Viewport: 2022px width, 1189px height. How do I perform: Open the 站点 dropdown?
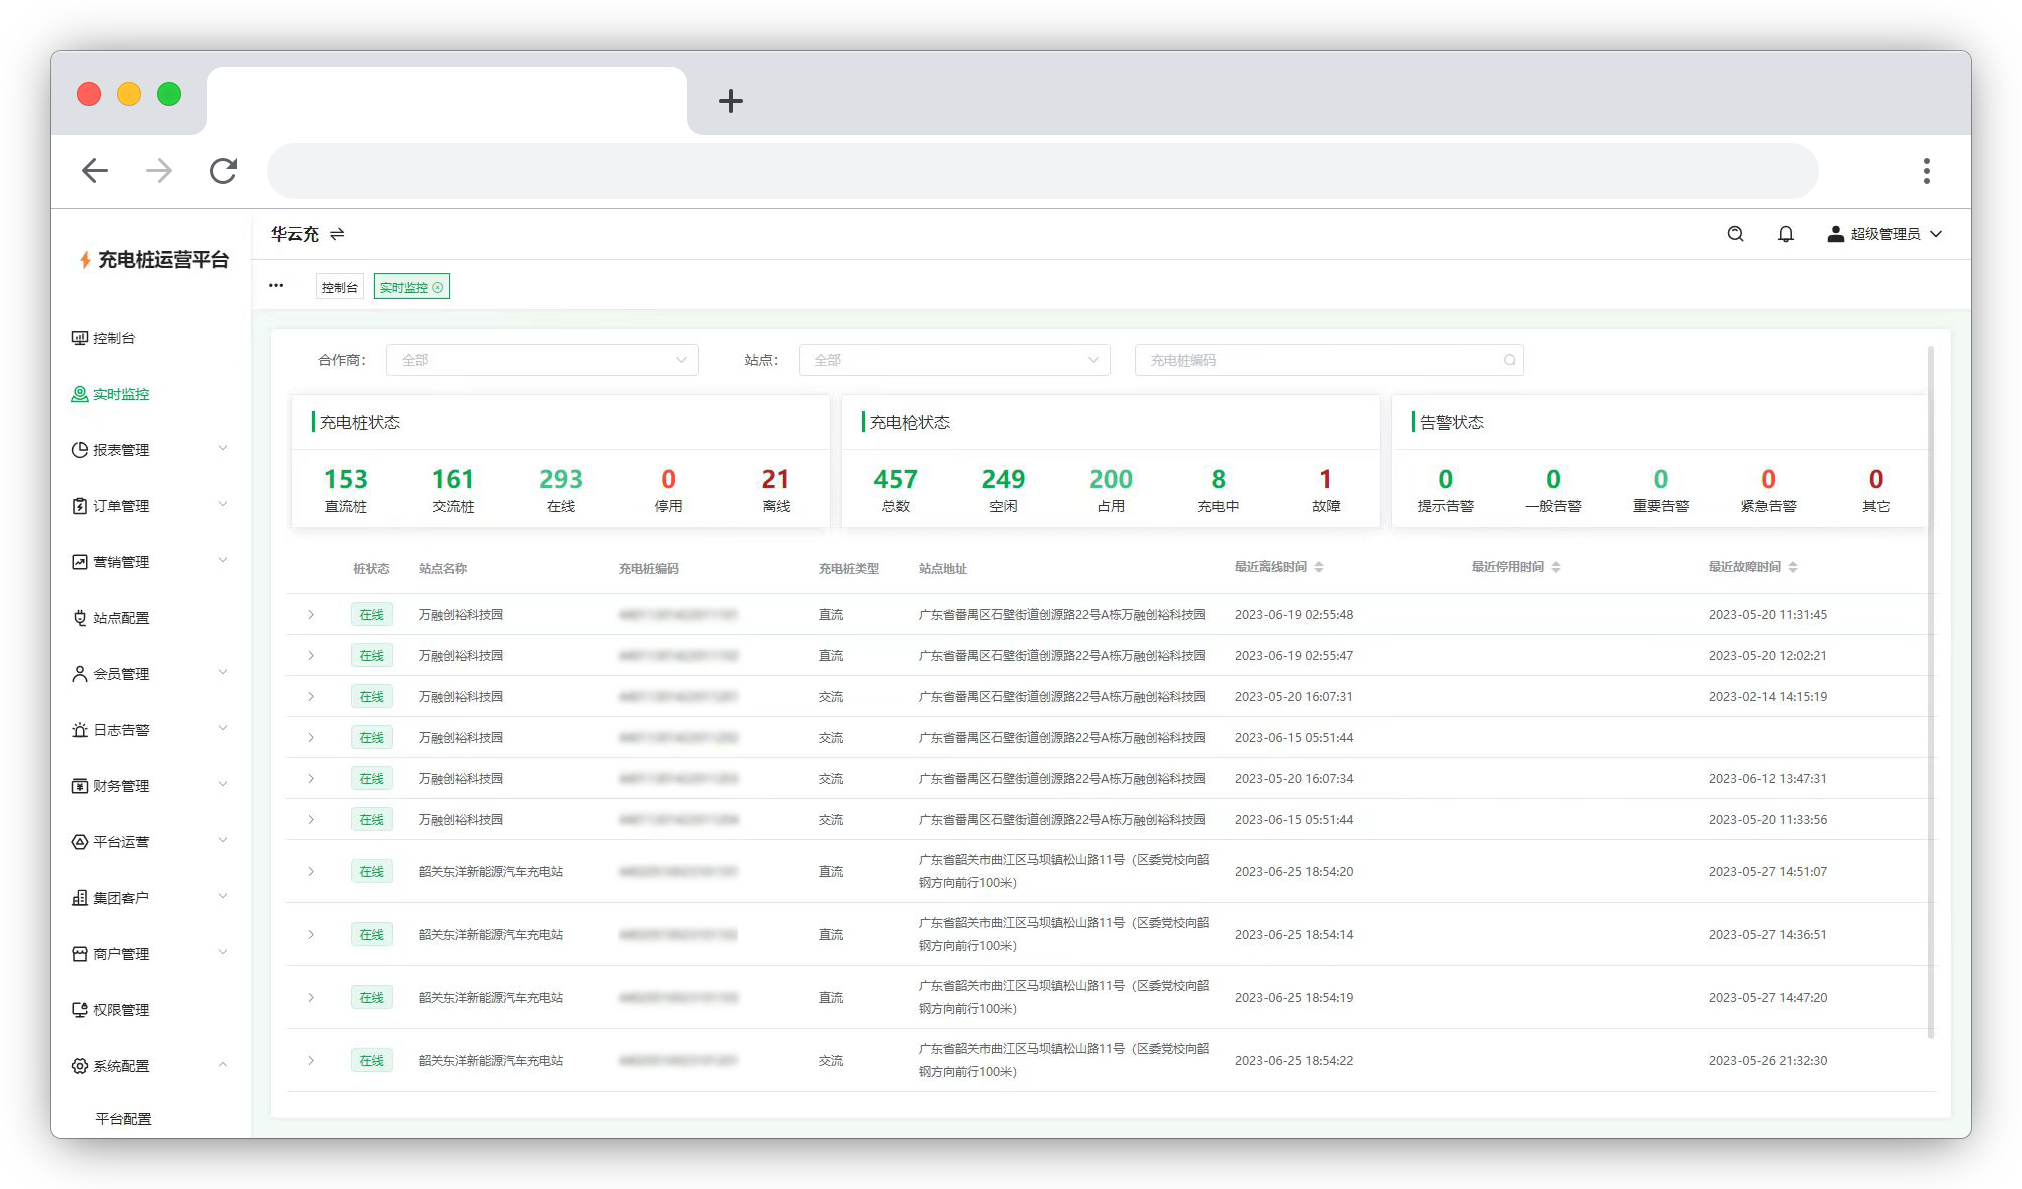tap(954, 360)
